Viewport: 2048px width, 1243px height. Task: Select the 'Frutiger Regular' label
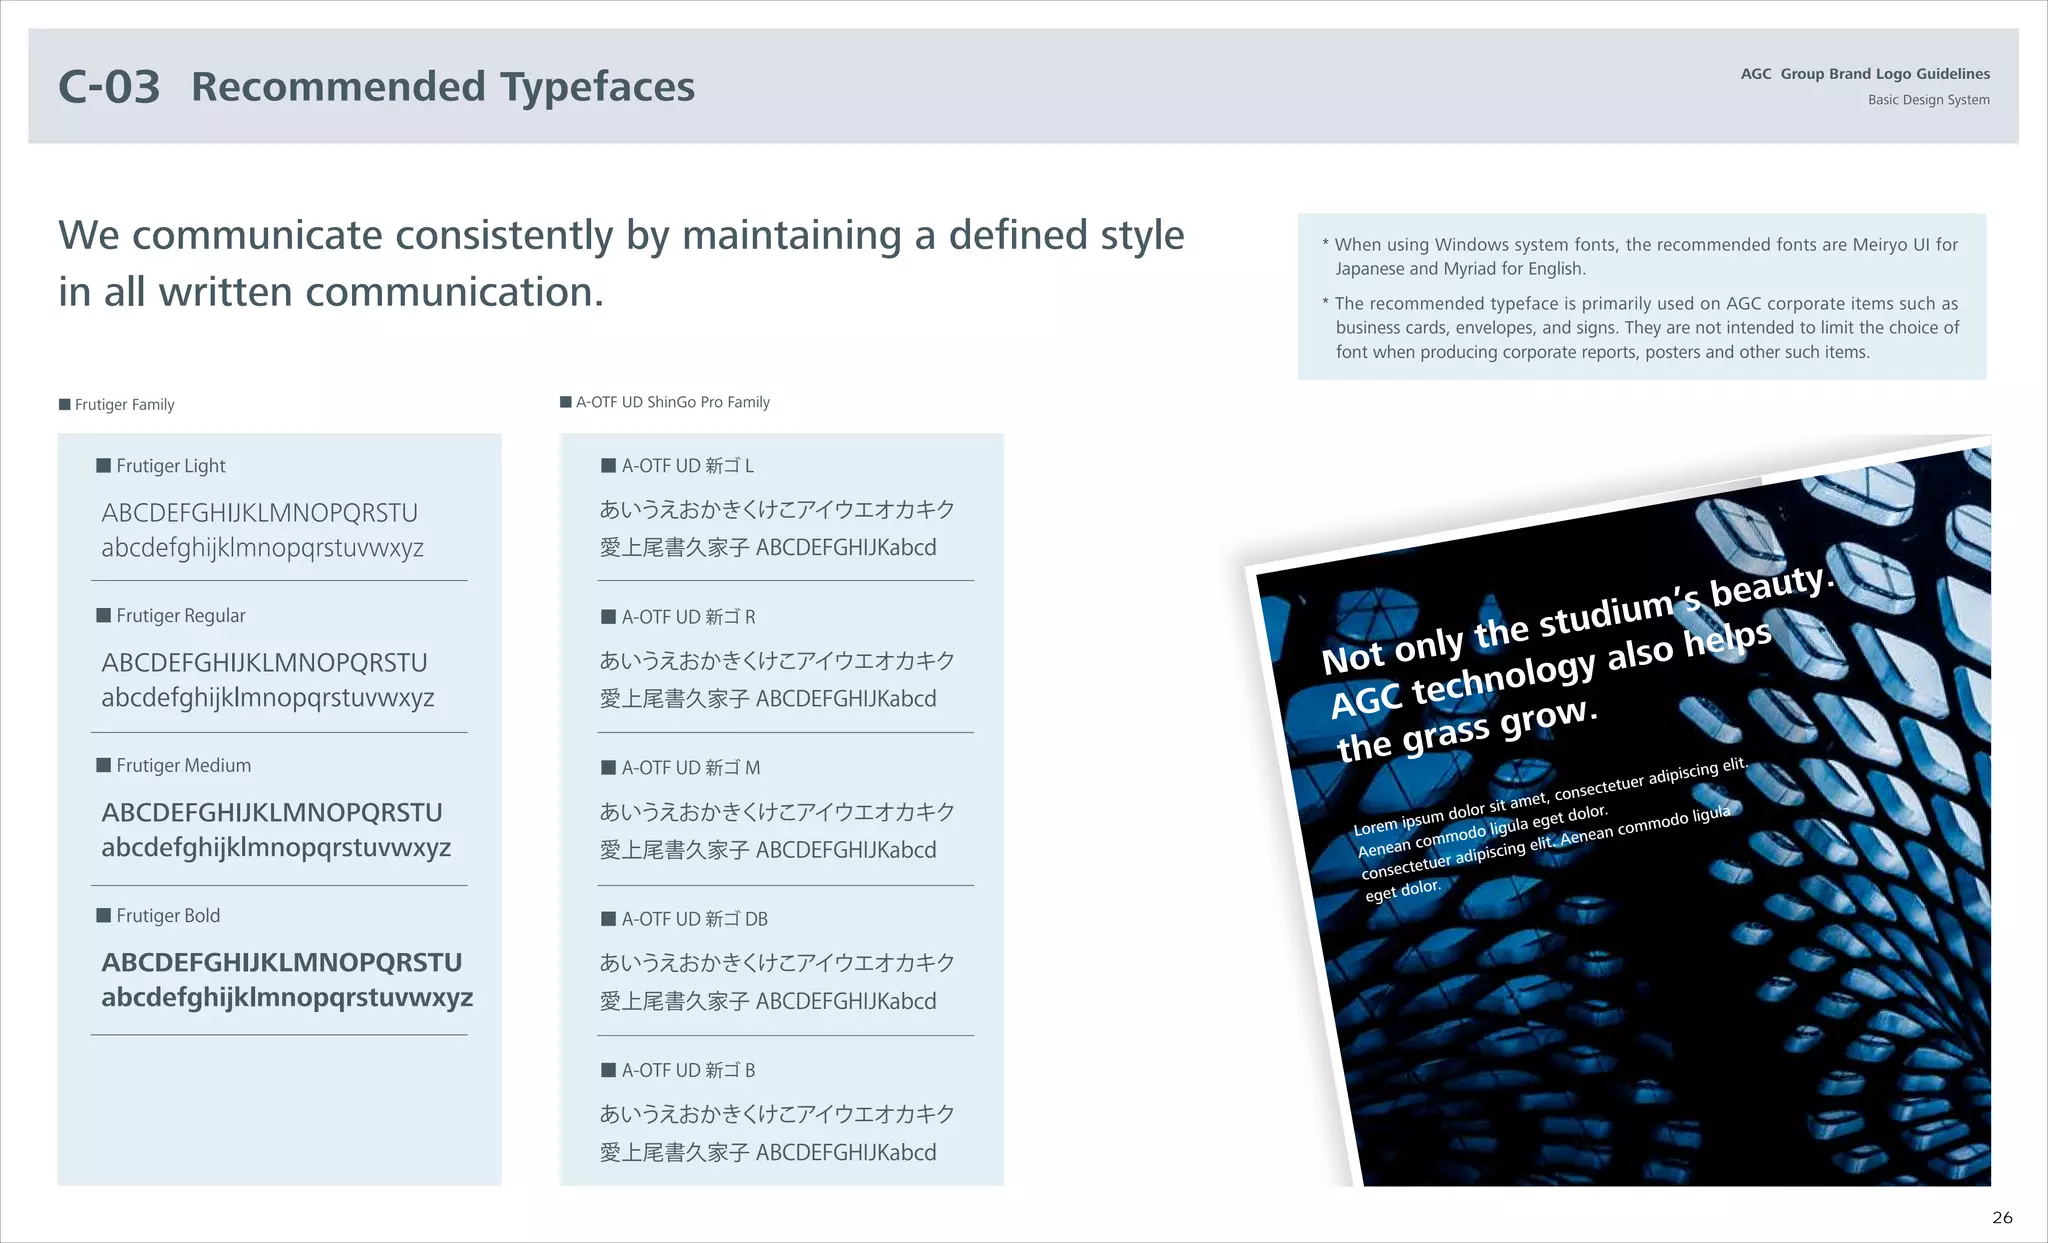[x=180, y=616]
